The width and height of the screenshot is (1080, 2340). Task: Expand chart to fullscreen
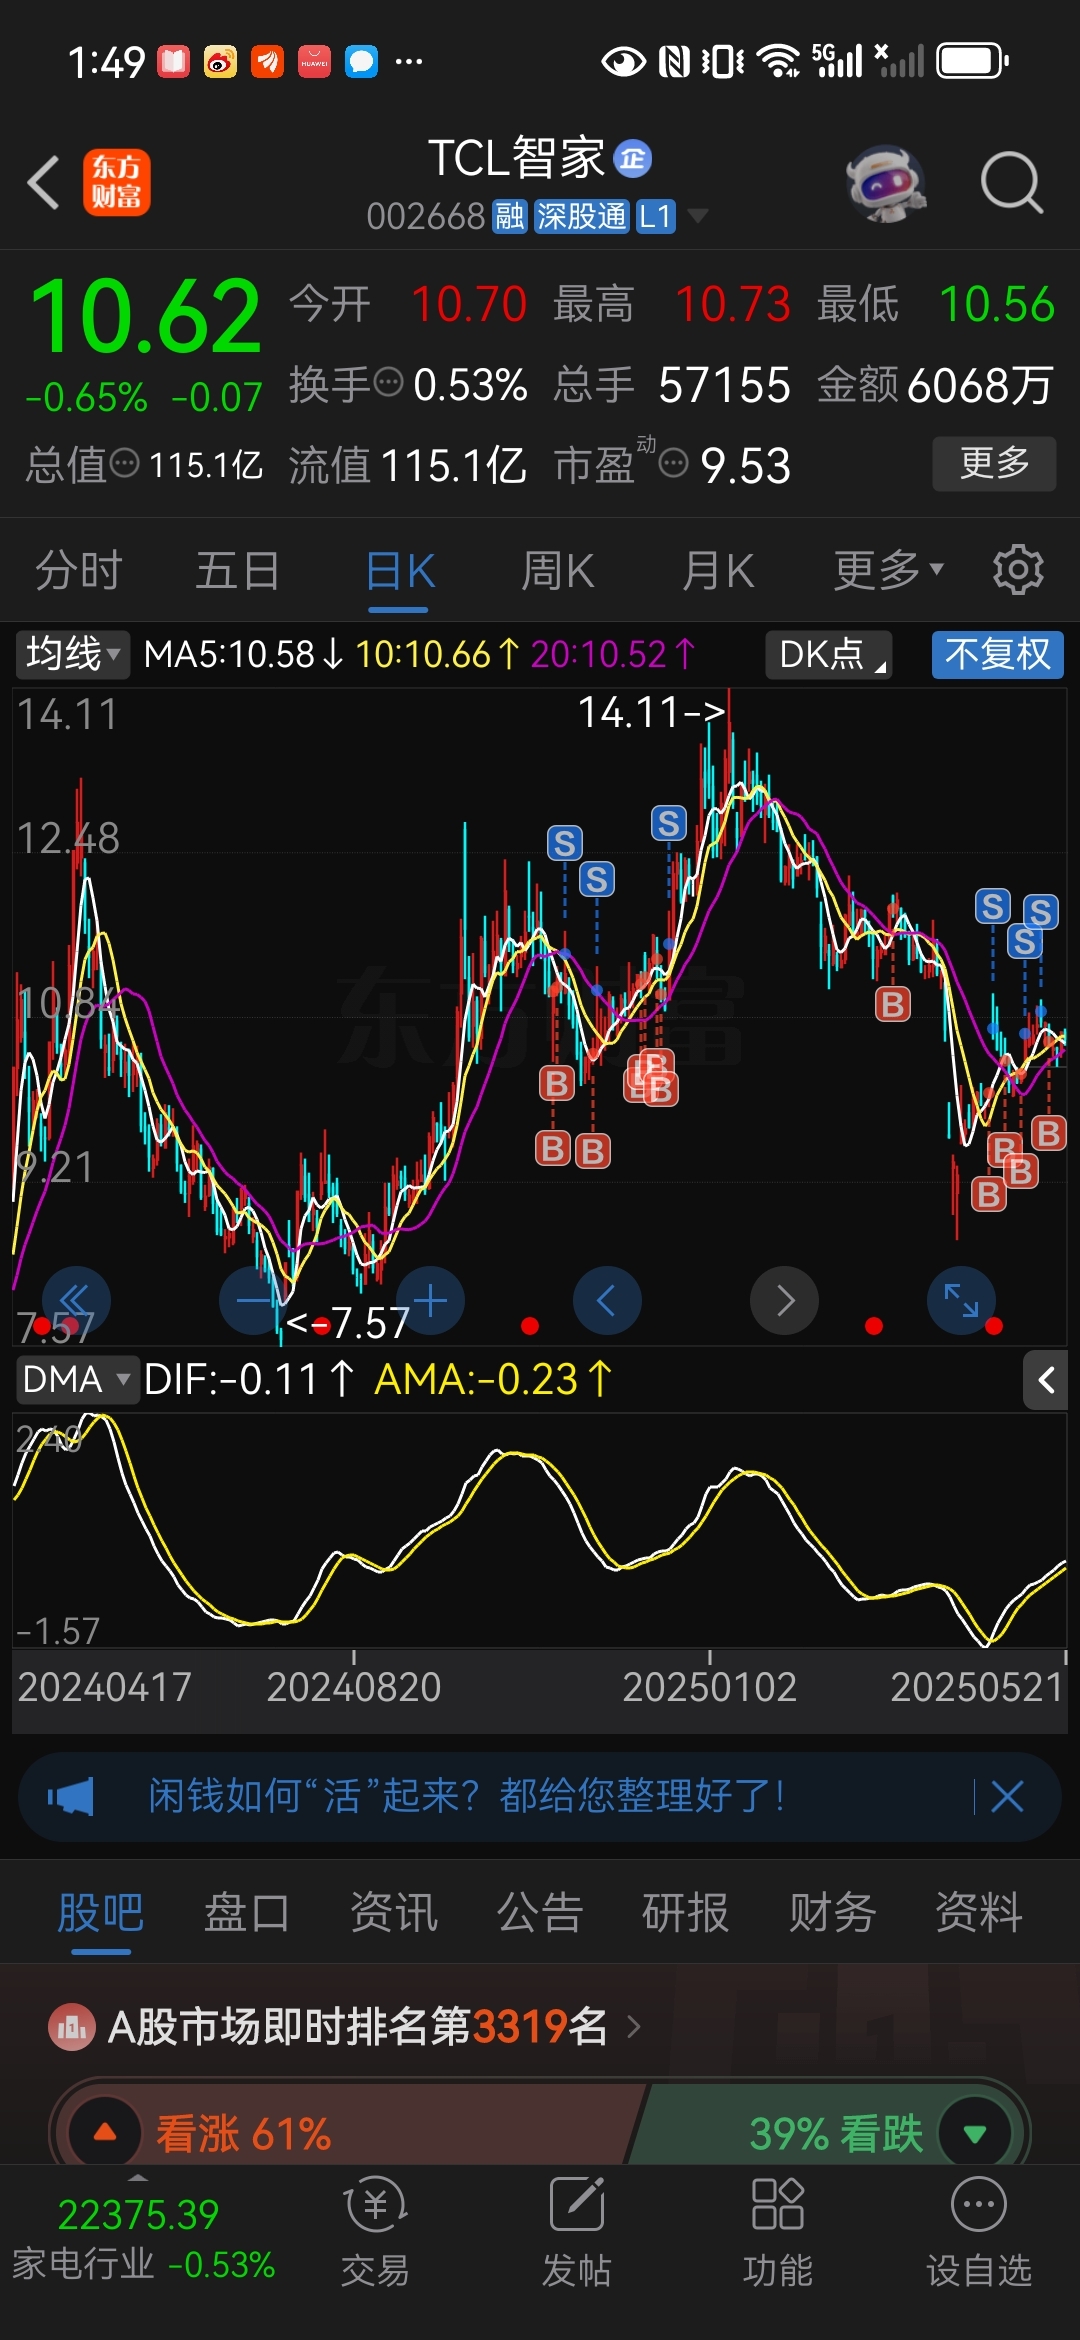[x=961, y=1300]
